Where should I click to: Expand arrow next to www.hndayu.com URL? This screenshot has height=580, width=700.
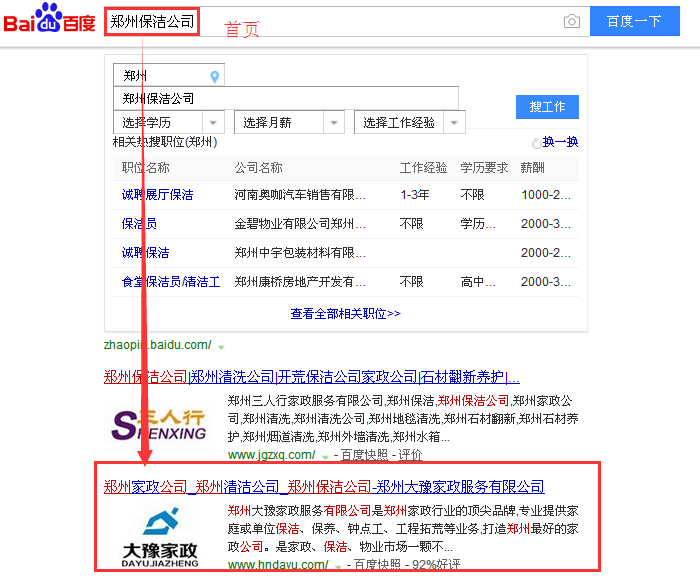coord(338,567)
